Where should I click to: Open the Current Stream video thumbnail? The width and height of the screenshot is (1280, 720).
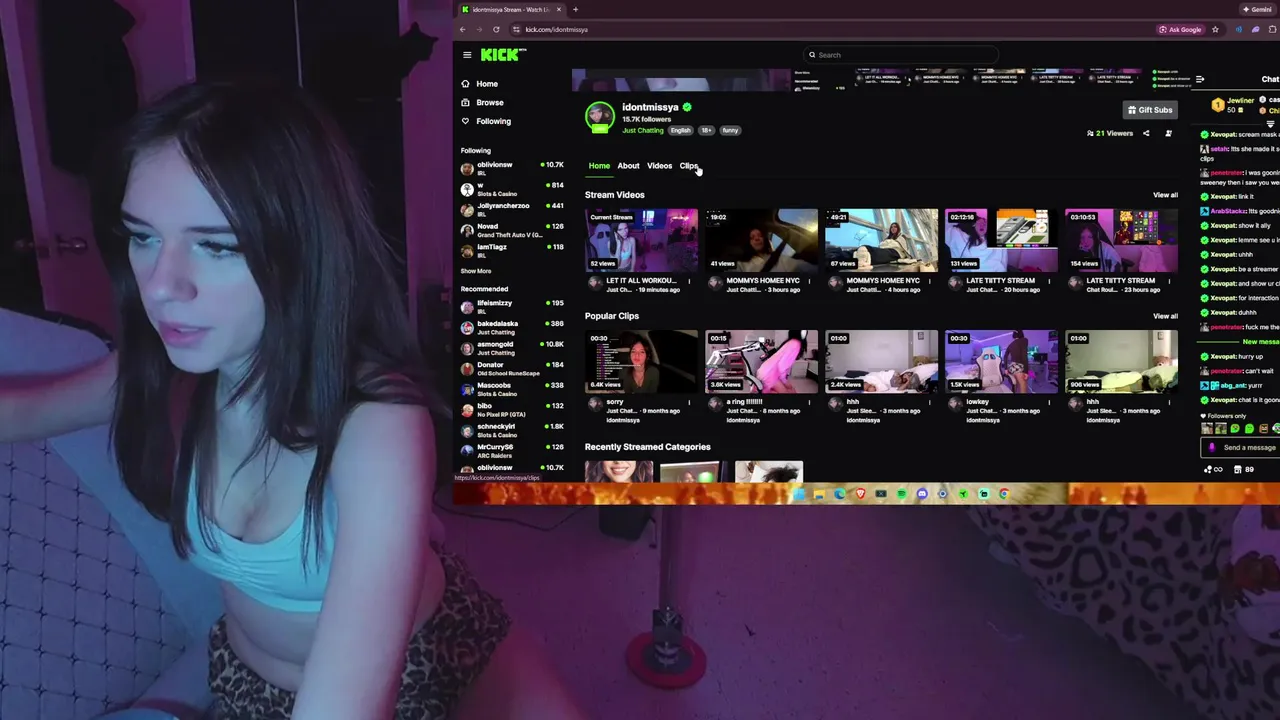(x=641, y=240)
